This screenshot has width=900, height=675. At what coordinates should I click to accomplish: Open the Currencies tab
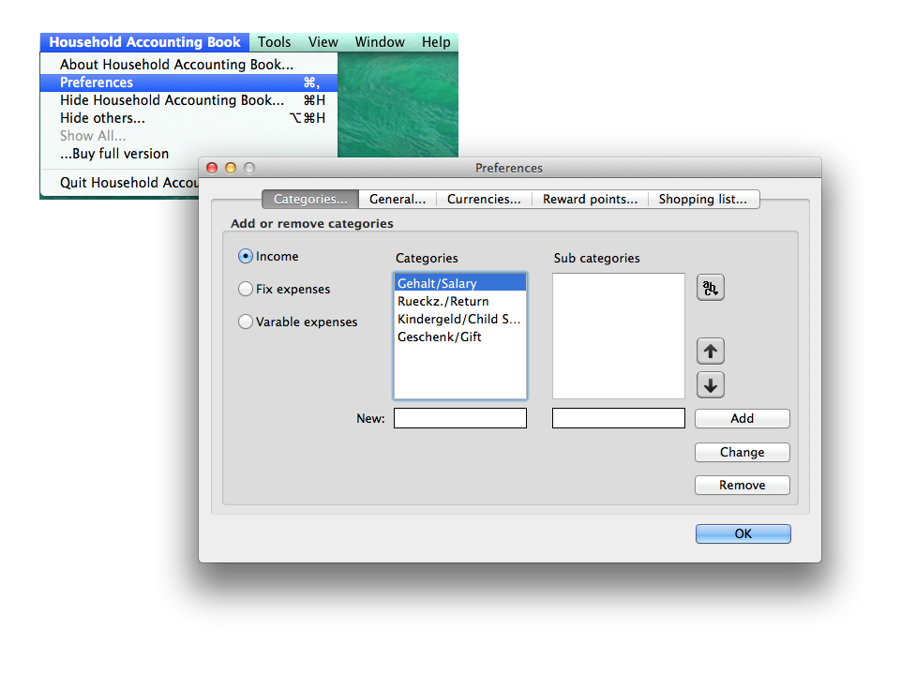tap(483, 199)
